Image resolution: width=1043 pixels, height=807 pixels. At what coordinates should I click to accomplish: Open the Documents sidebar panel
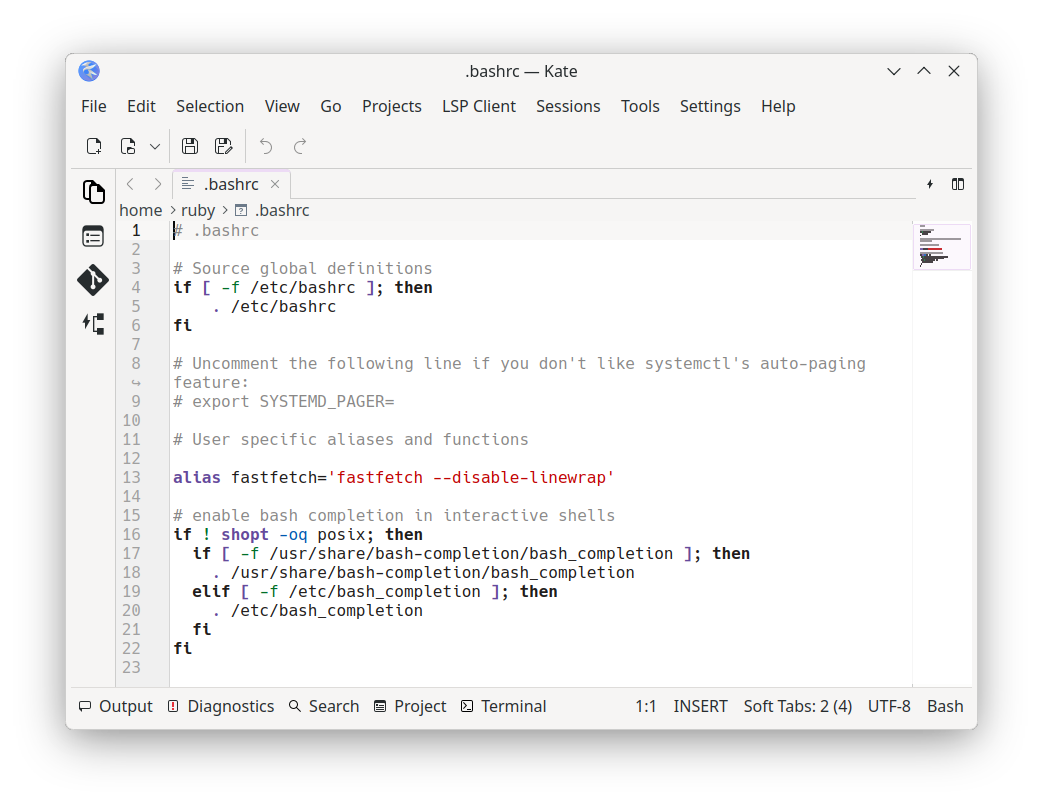[x=93, y=191]
